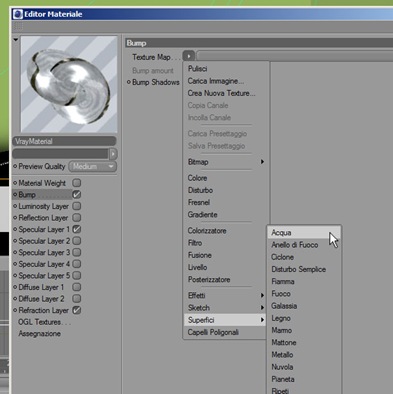This screenshot has height=394, width=393.
Task: Enable the Diffuse Layer 2 checkbox
Action: pos(77,299)
